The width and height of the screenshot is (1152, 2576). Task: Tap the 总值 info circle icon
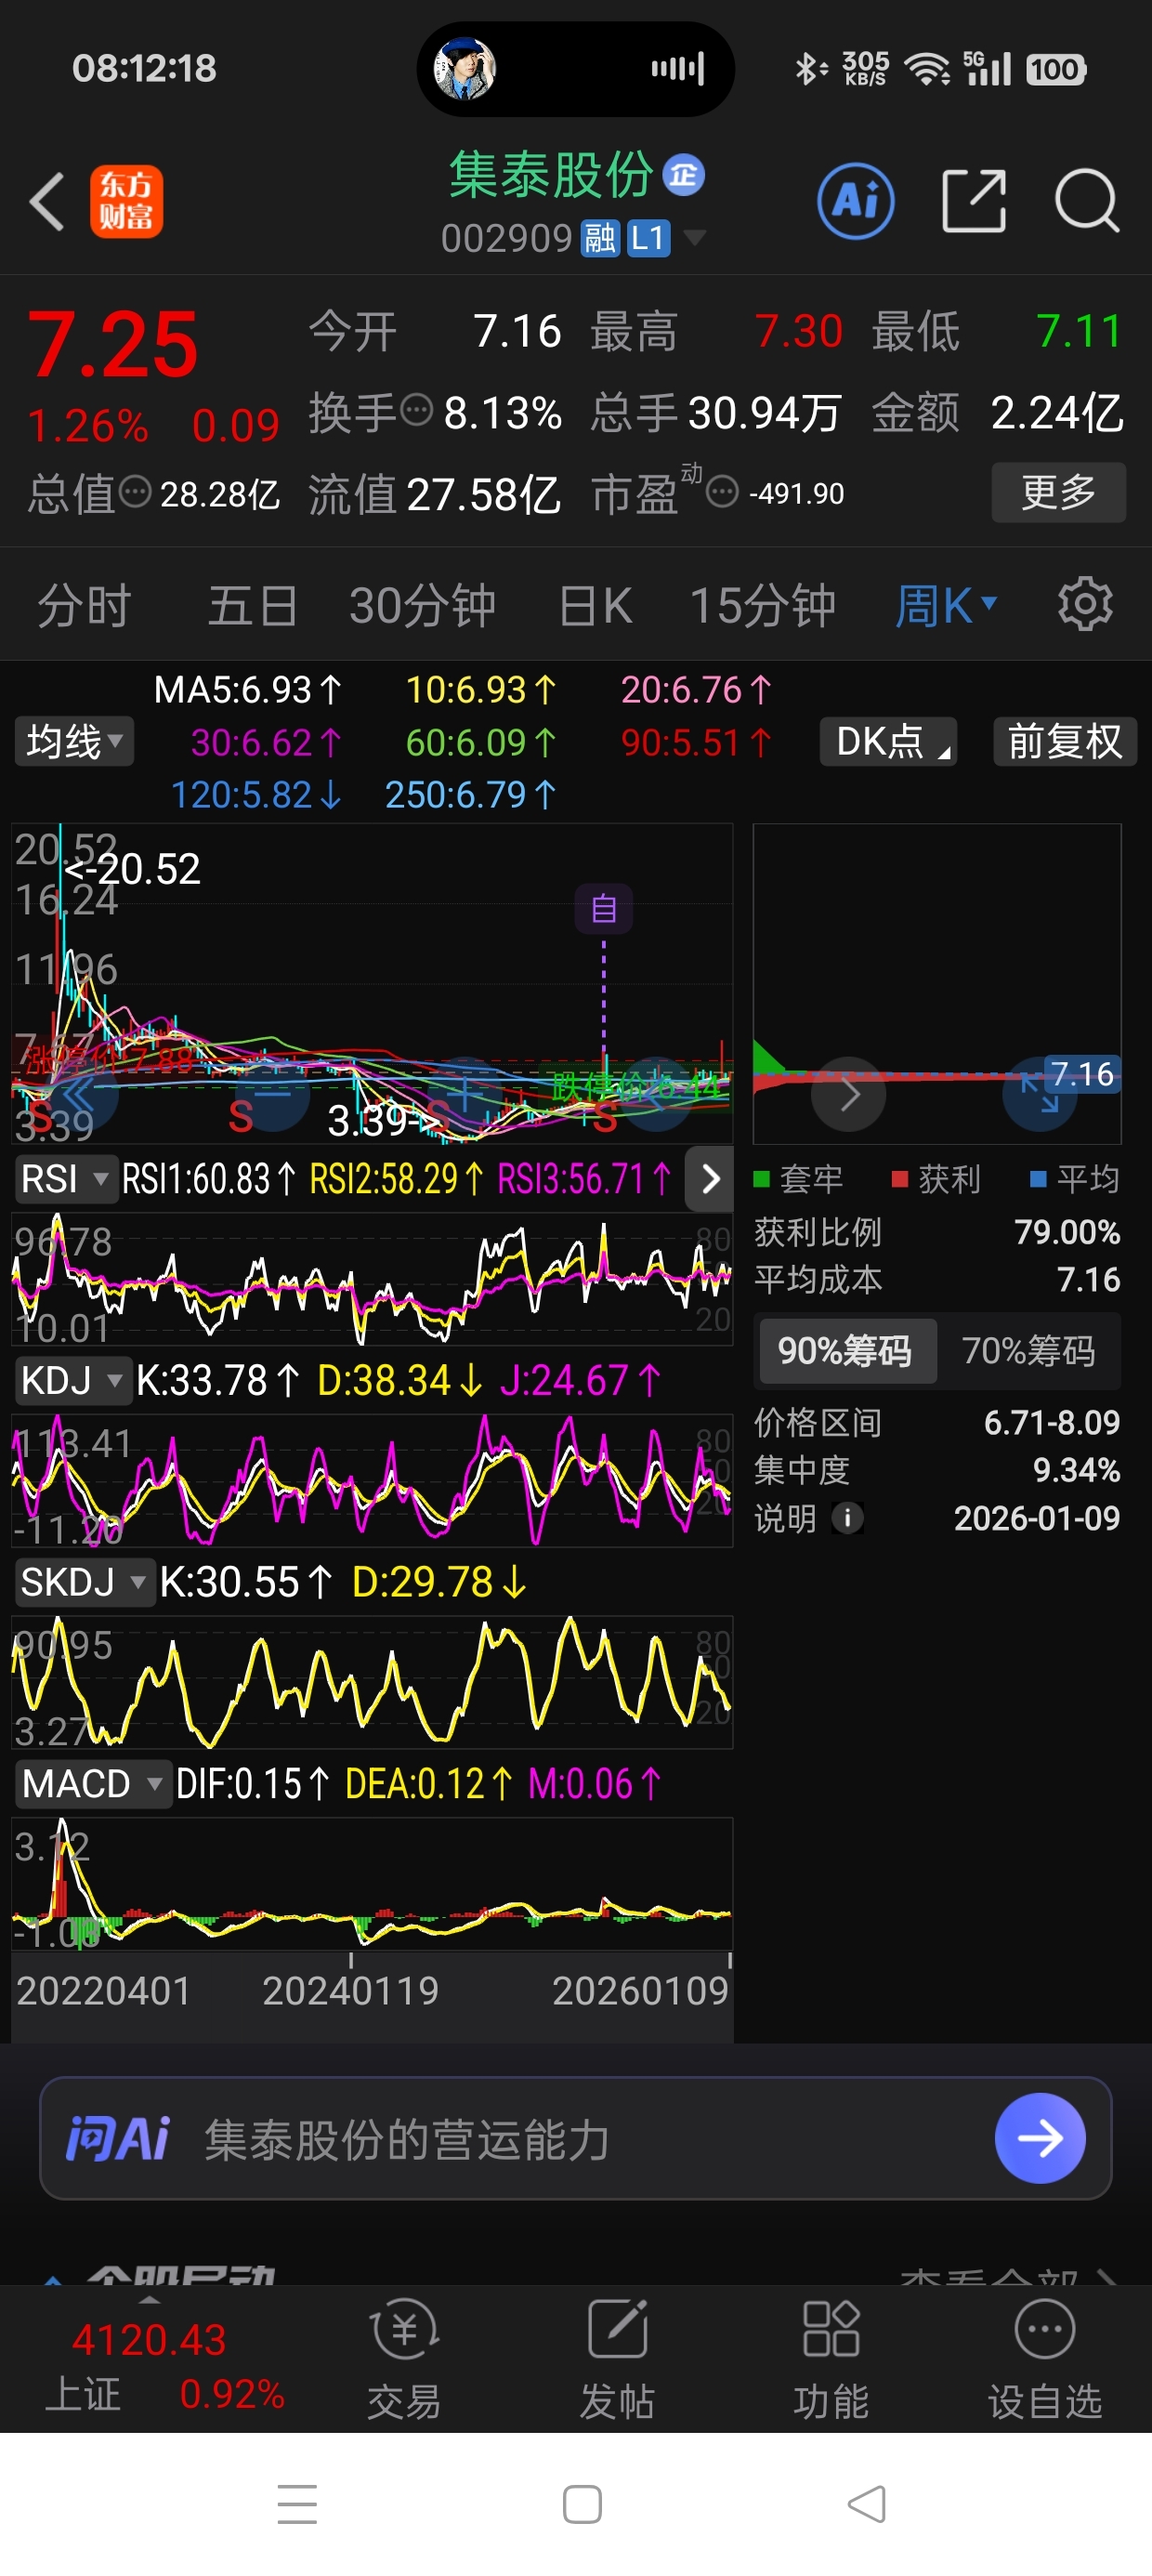[135, 491]
